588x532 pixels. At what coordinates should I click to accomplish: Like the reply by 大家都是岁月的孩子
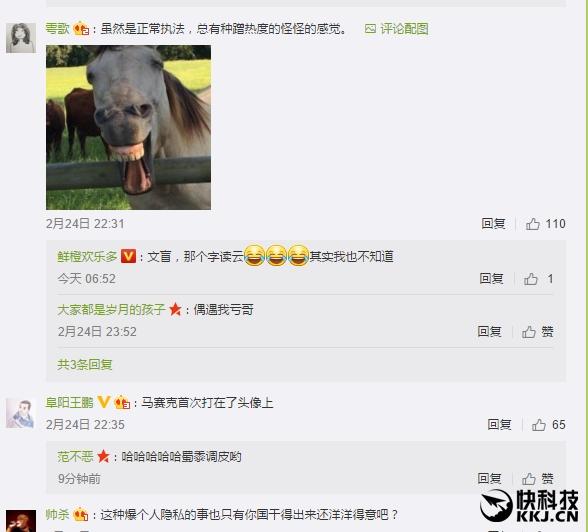pos(529,331)
